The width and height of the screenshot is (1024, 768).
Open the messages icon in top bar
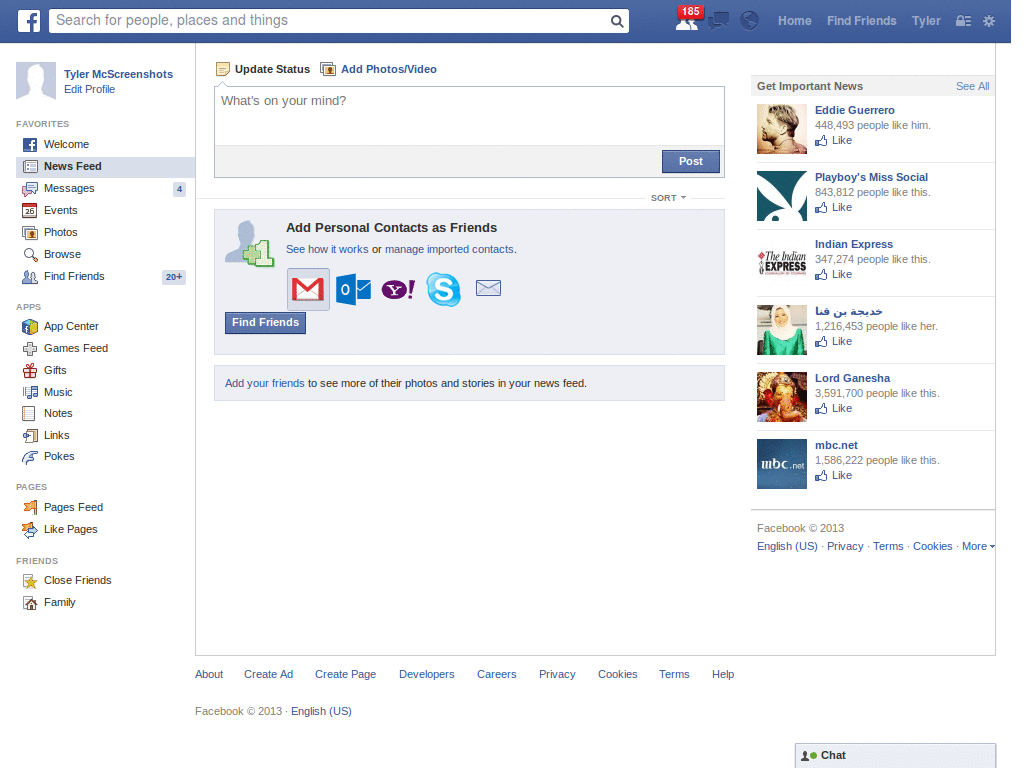pyautogui.click(x=718, y=21)
